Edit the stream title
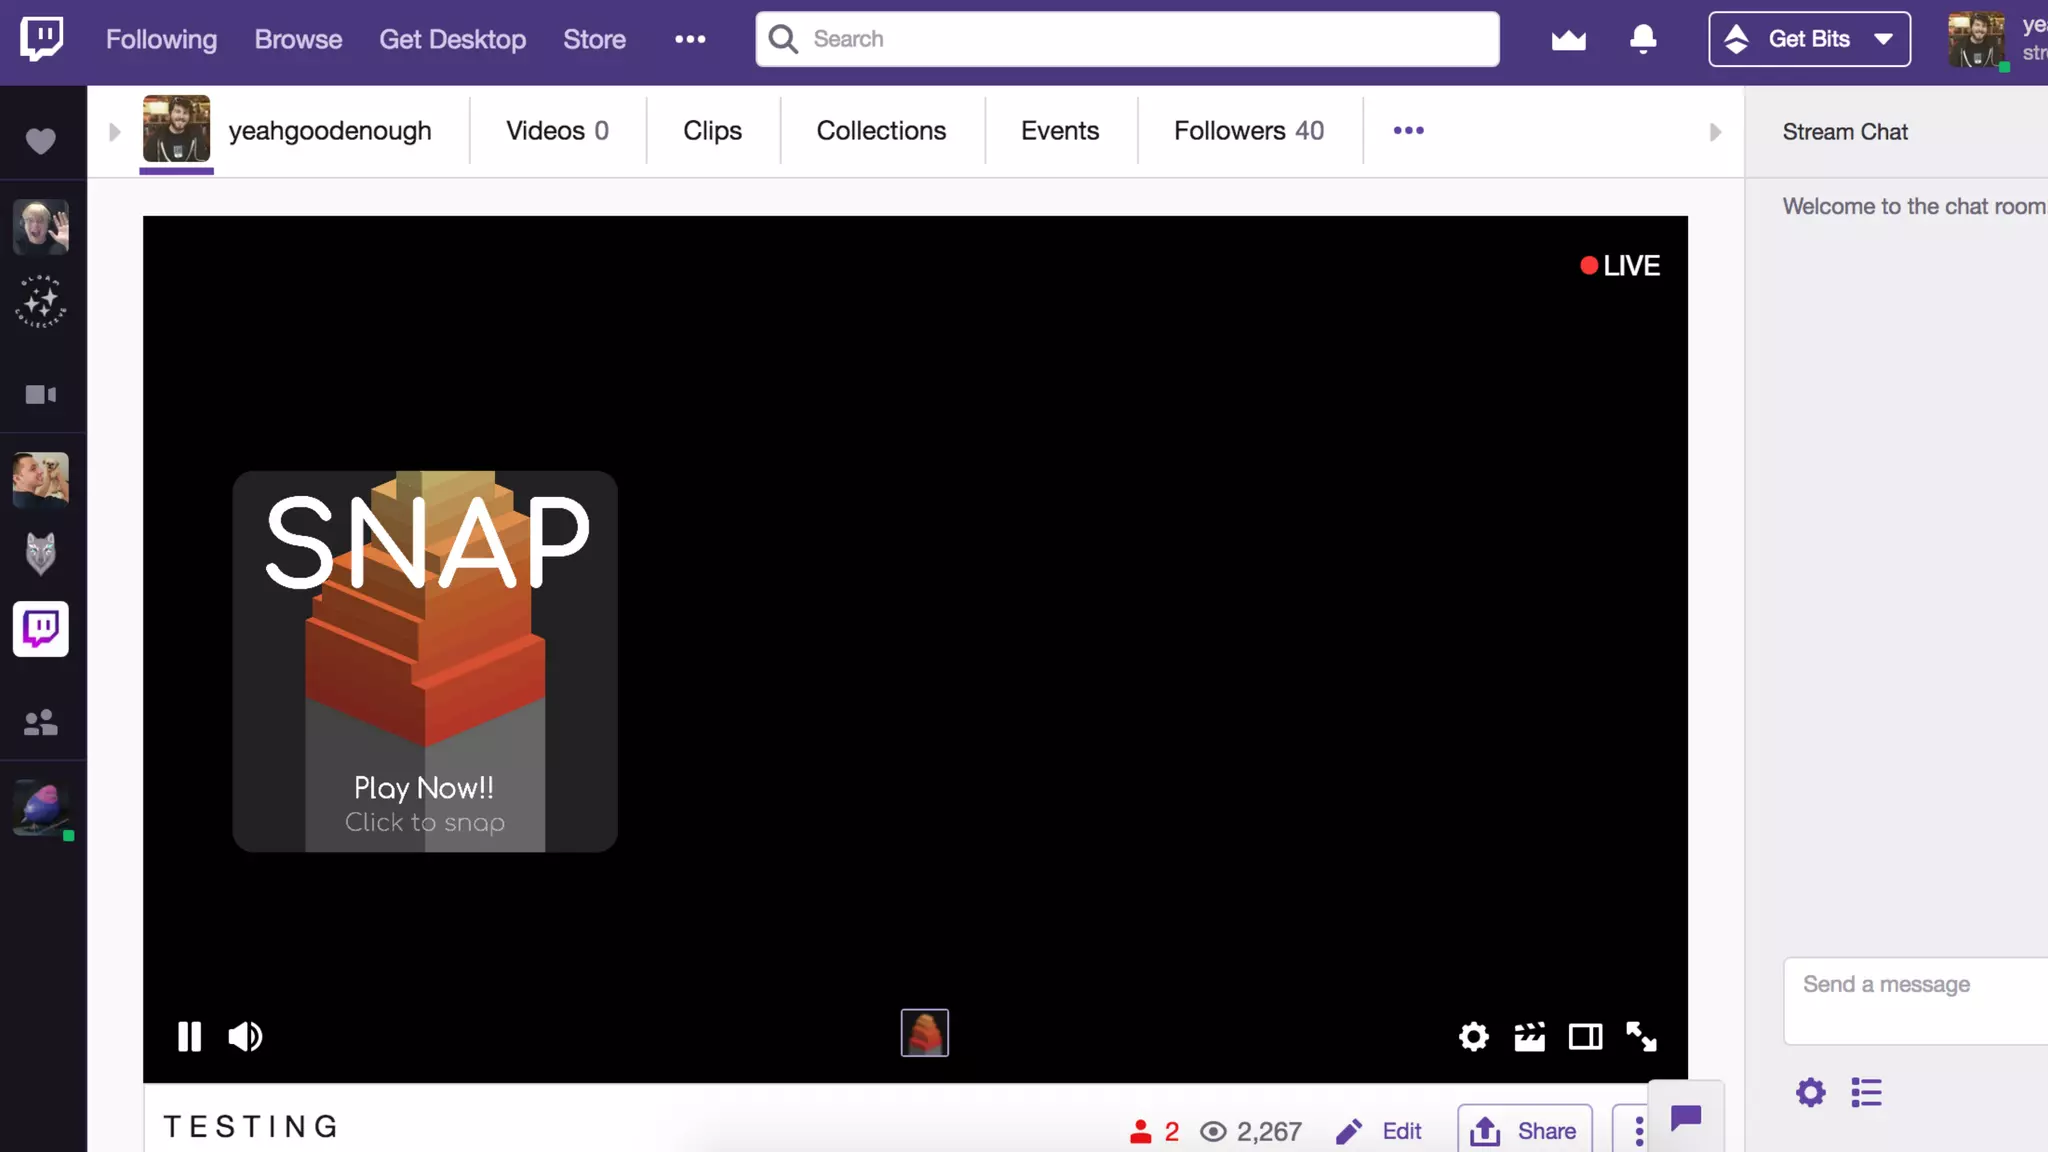This screenshot has width=2048, height=1152. click(x=1379, y=1130)
